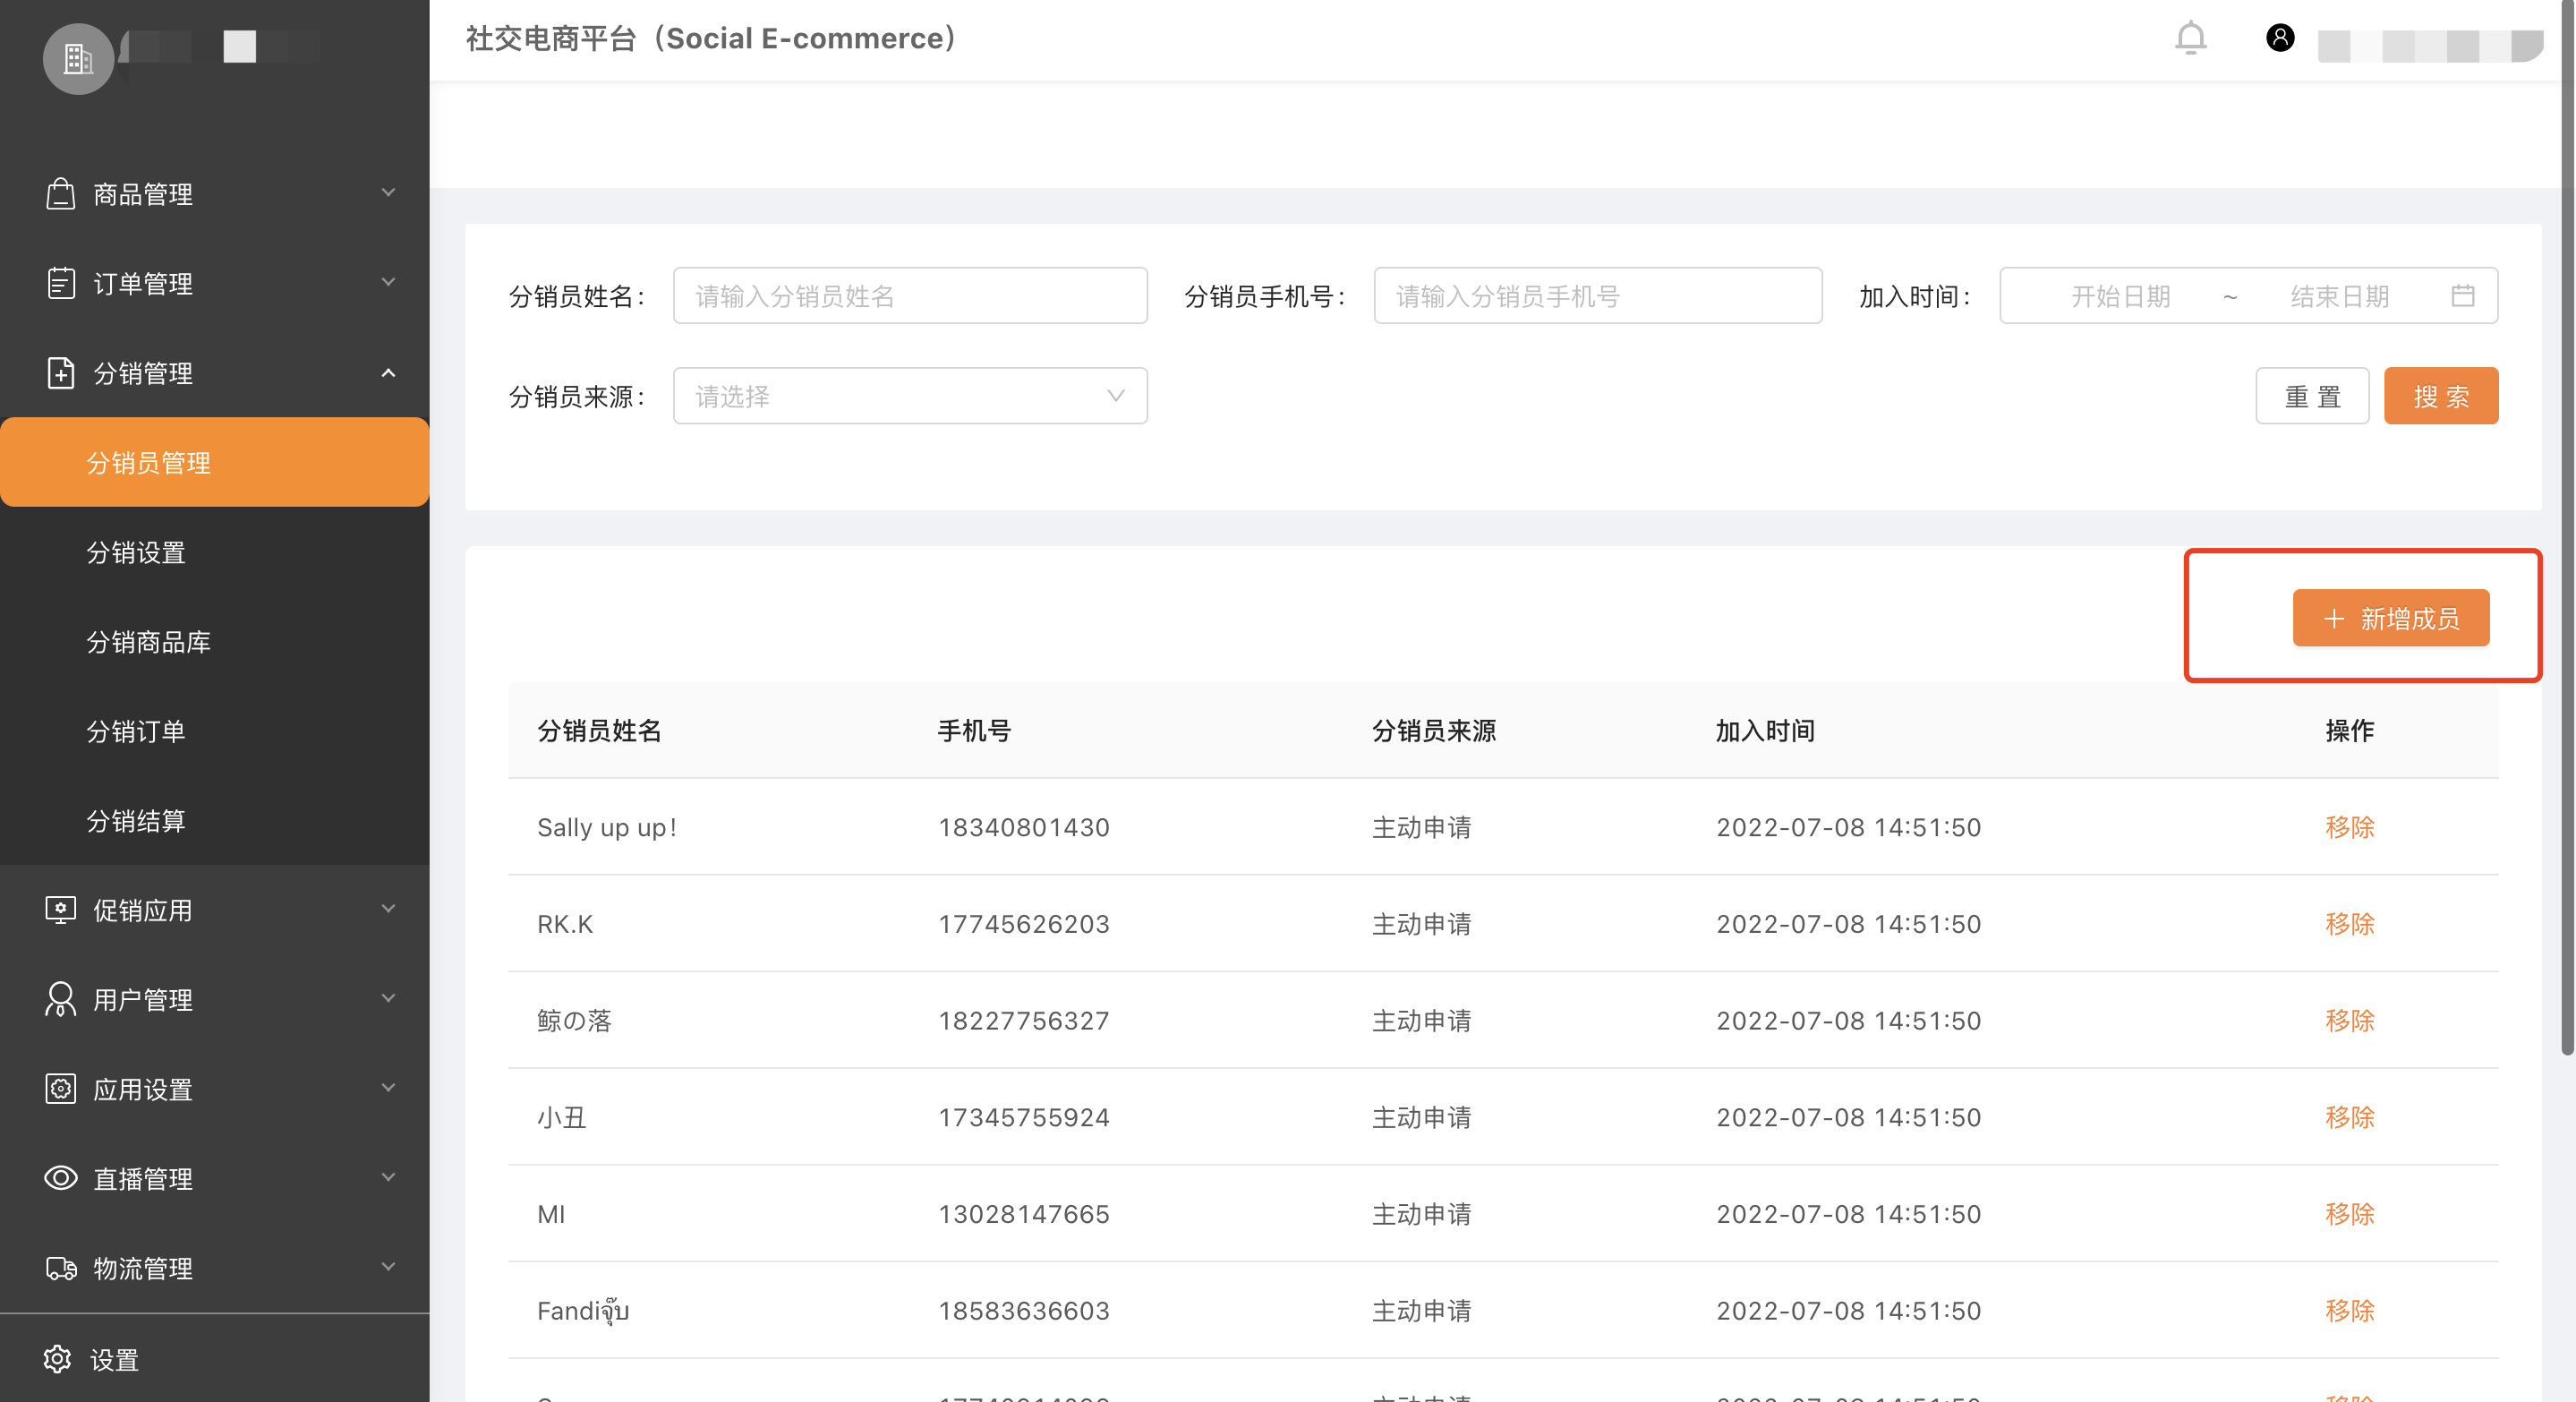Click phone number 17345755924
The width and height of the screenshot is (2576, 1402).
[x=1023, y=1117]
